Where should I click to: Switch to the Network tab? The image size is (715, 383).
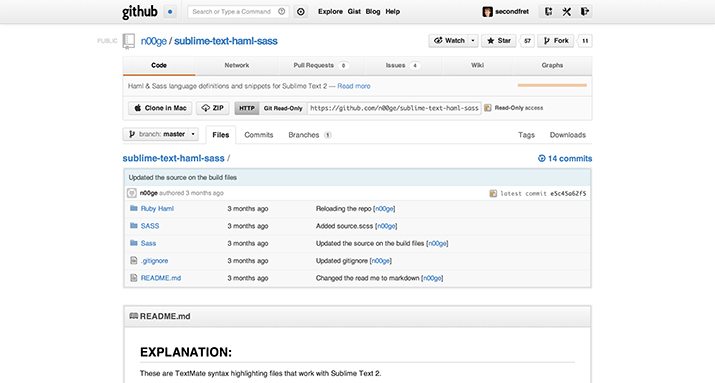(x=237, y=66)
